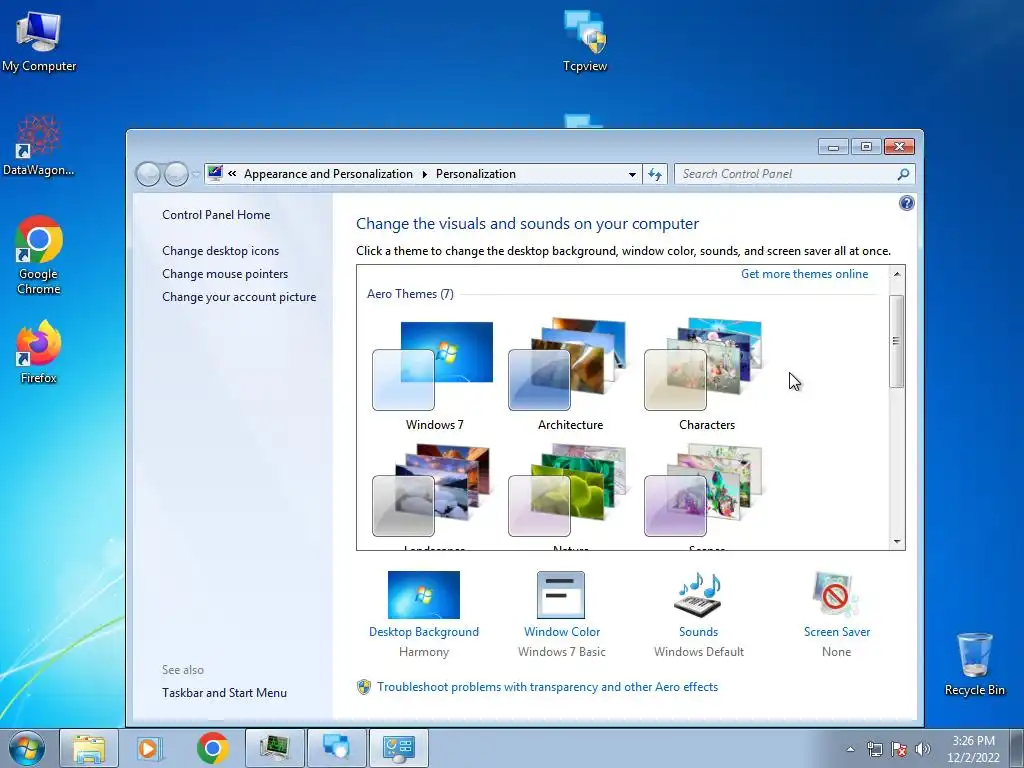This screenshot has width=1024, height=768.
Task: Open Firefox desktop shortcut
Action: coord(39,351)
